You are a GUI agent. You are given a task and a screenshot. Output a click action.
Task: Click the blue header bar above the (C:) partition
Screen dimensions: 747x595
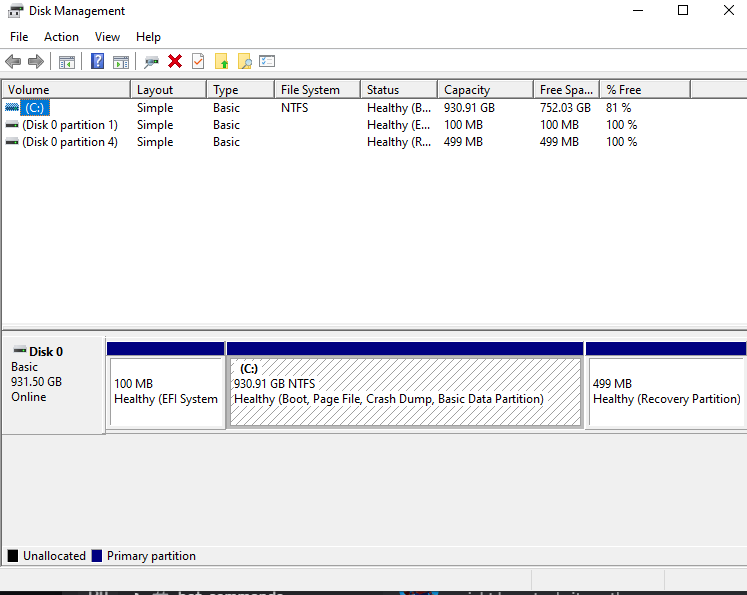point(405,348)
